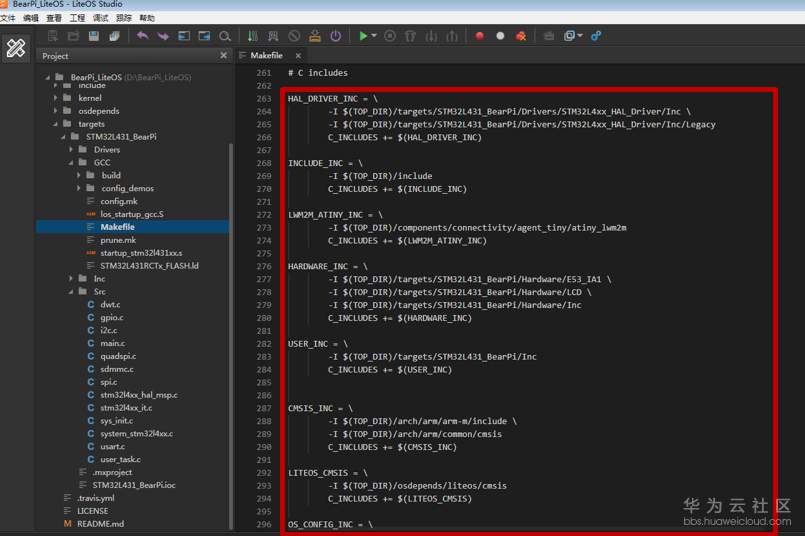This screenshot has height=536, width=805.
Task: Click the red breakpoint dot icon
Action: click(480, 36)
